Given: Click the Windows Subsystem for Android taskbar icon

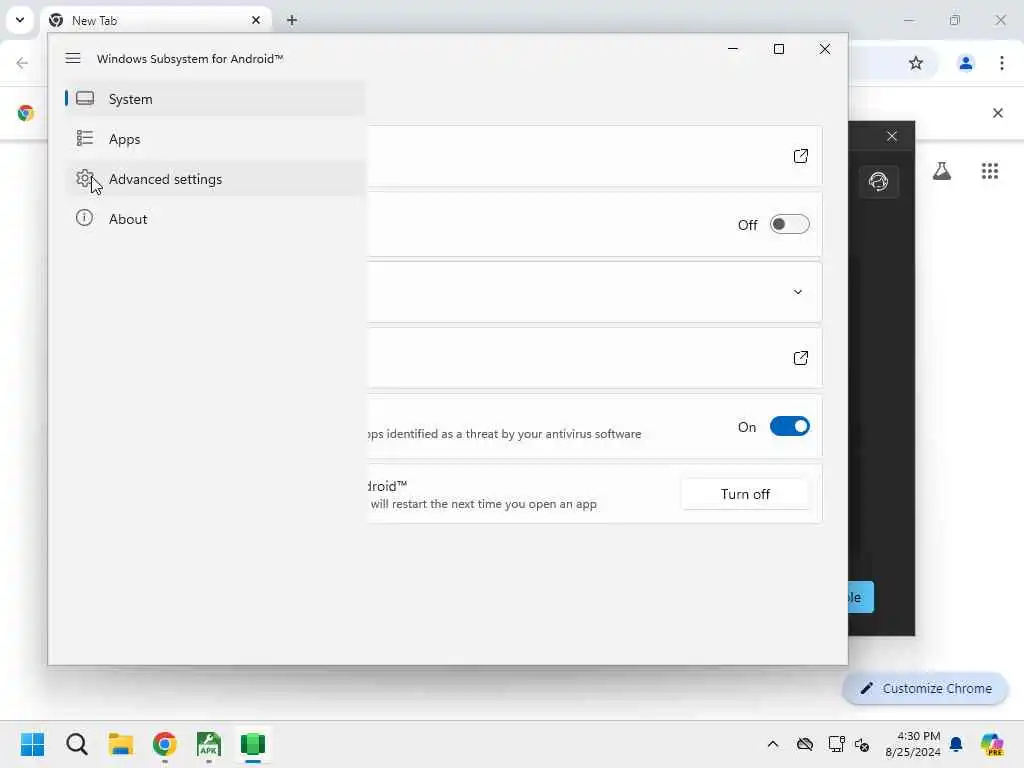Looking at the screenshot, I should 253,744.
